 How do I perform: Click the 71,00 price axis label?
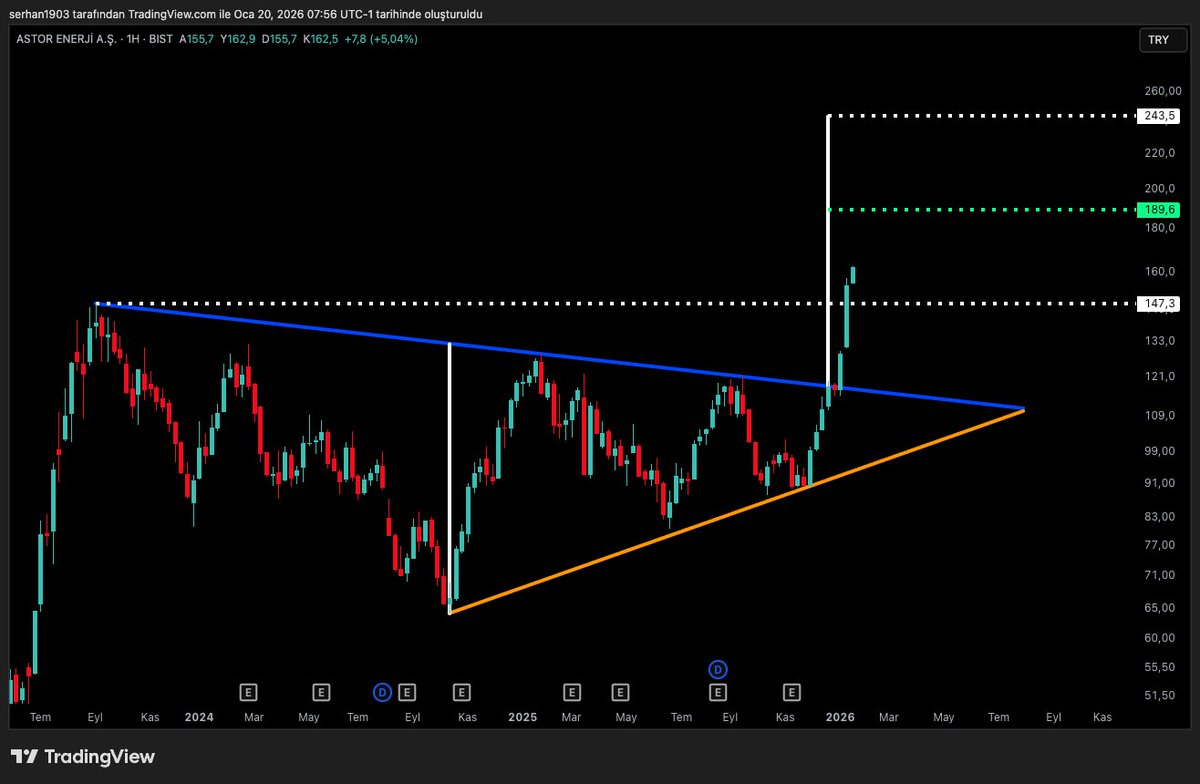pos(1160,575)
